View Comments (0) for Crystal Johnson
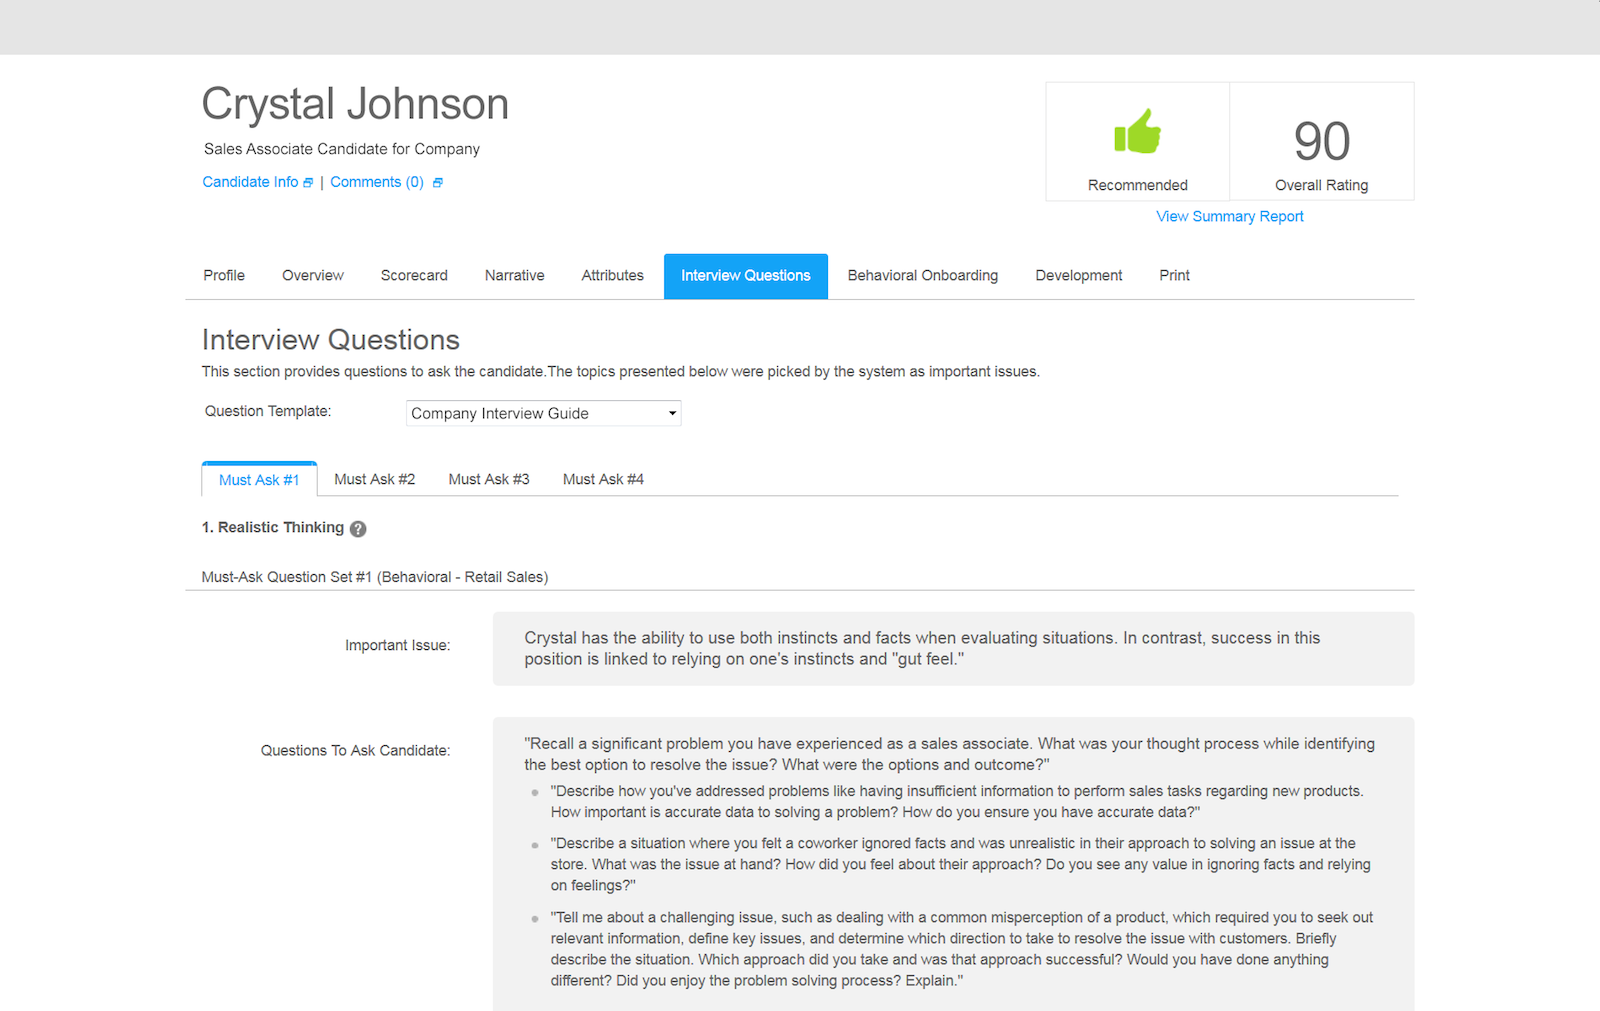Image resolution: width=1600 pixels, height=1011 pixels. coord(376,182)
